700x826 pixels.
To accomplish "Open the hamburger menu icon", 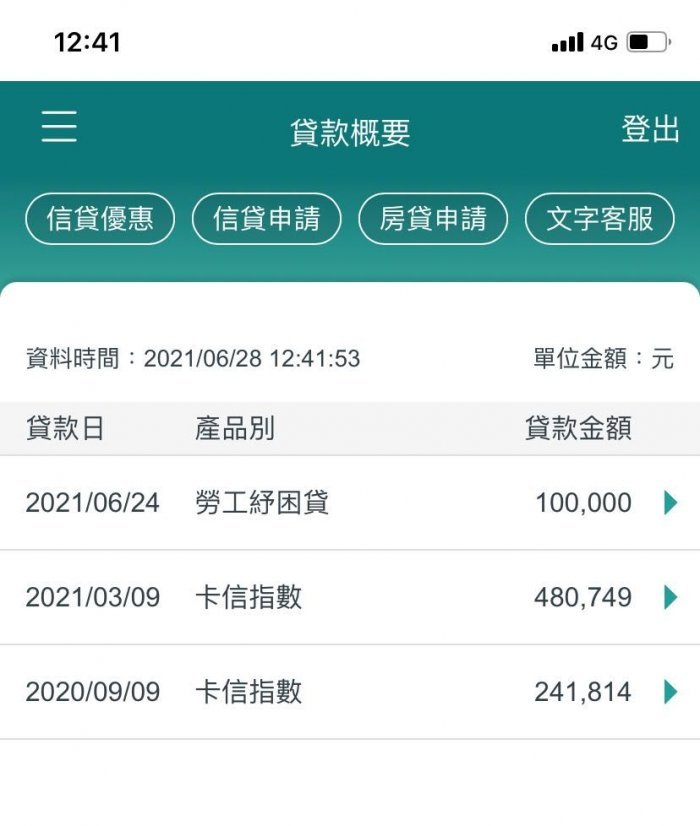I will click(x=59, y=126).
